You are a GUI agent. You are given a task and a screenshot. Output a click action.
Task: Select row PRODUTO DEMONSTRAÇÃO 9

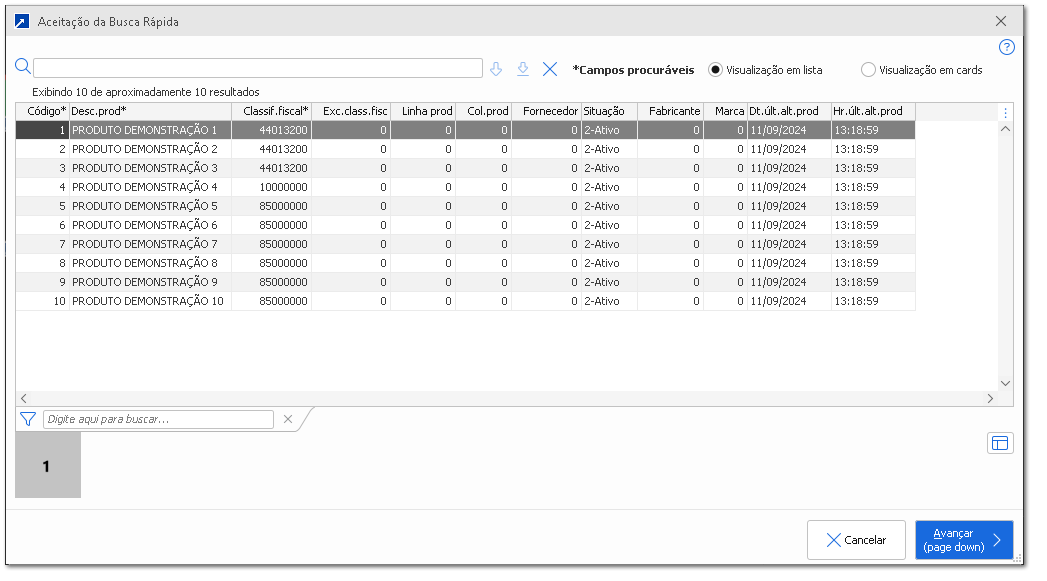tap(465, 282)
